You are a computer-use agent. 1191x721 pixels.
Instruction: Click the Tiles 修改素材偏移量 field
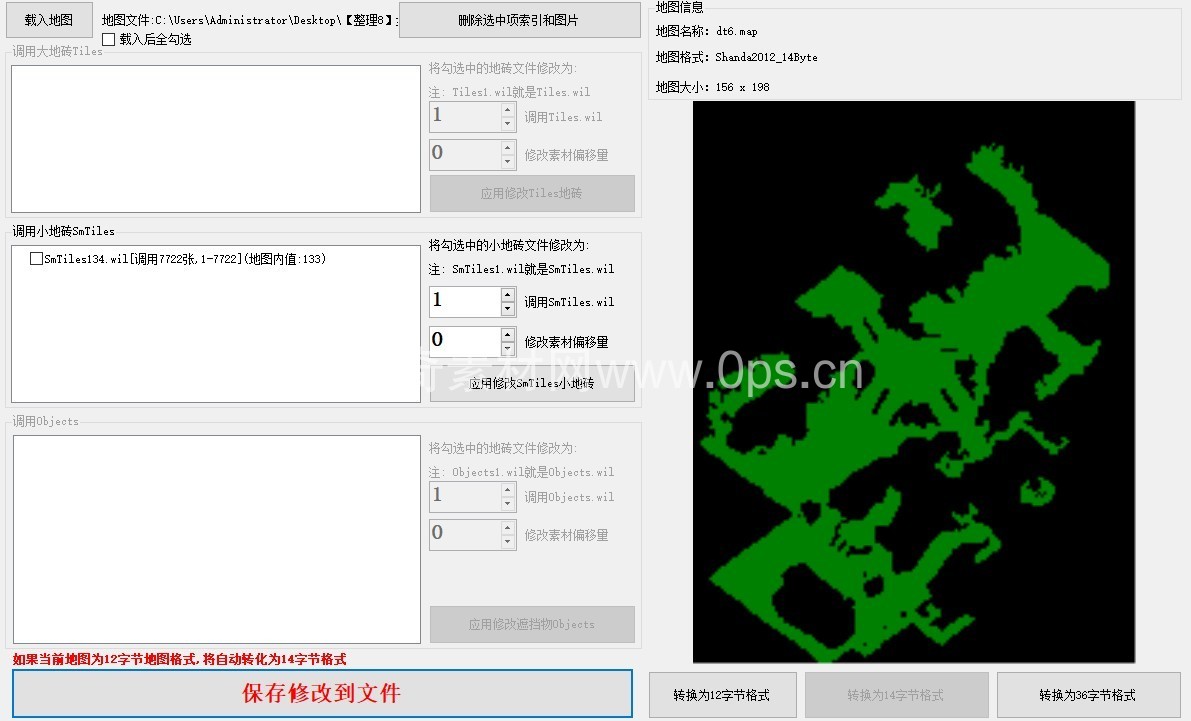(x=465, y=154)
